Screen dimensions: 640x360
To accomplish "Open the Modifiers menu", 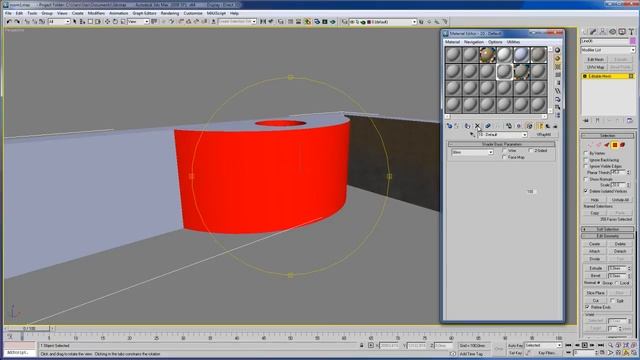I will click(96, 13).
